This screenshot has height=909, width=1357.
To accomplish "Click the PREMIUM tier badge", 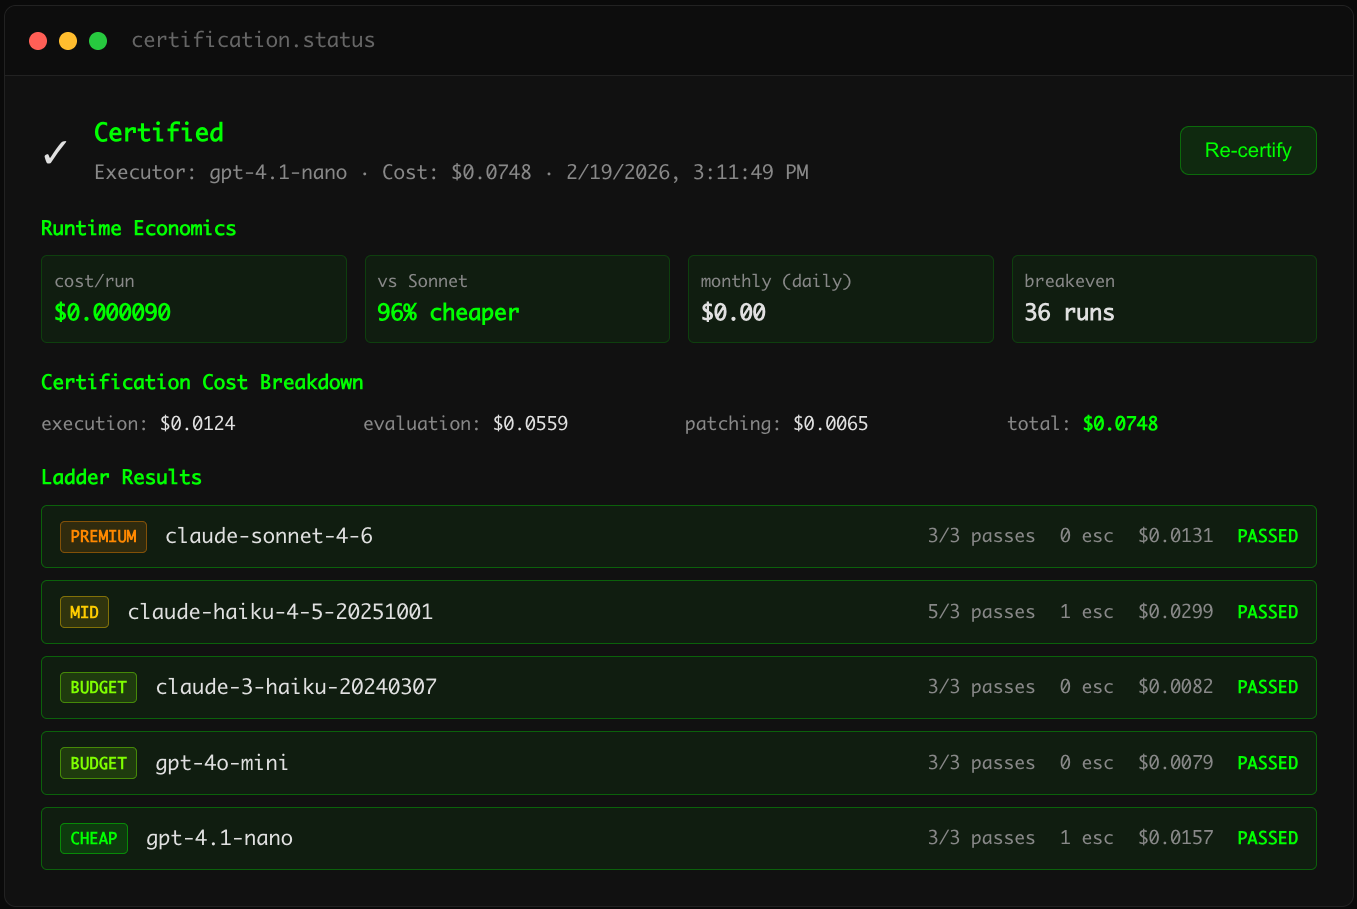I will [103, 537].
